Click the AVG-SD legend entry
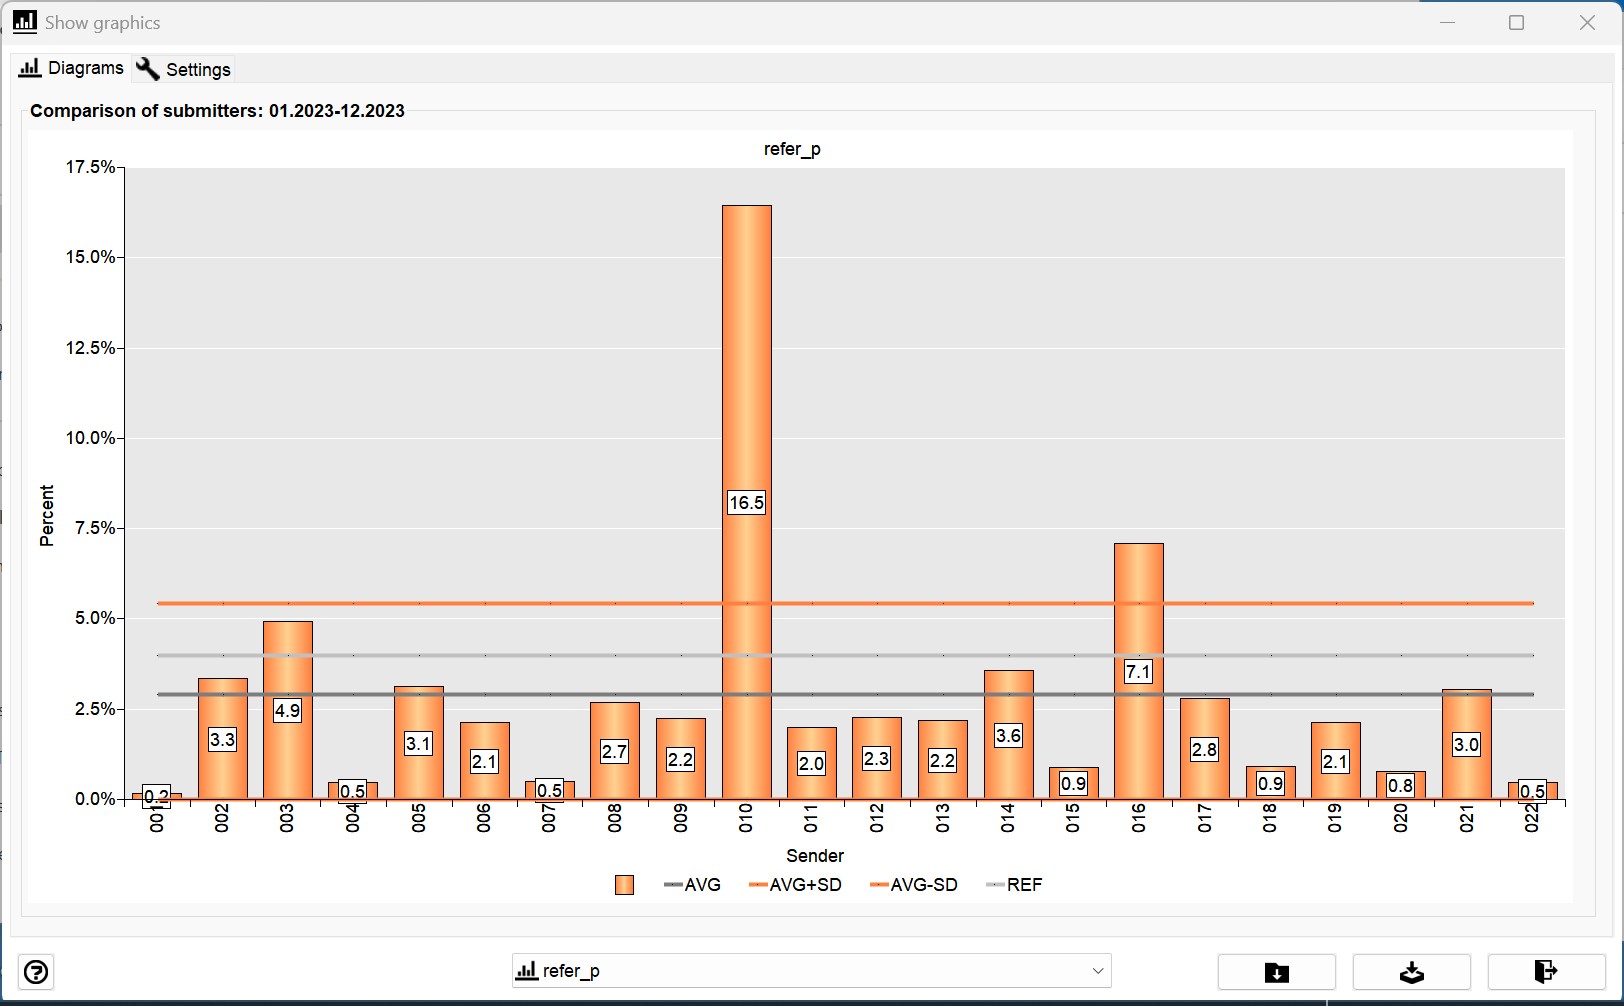Viewport: 1624px width, 1006px height. (x=914, y=885)
